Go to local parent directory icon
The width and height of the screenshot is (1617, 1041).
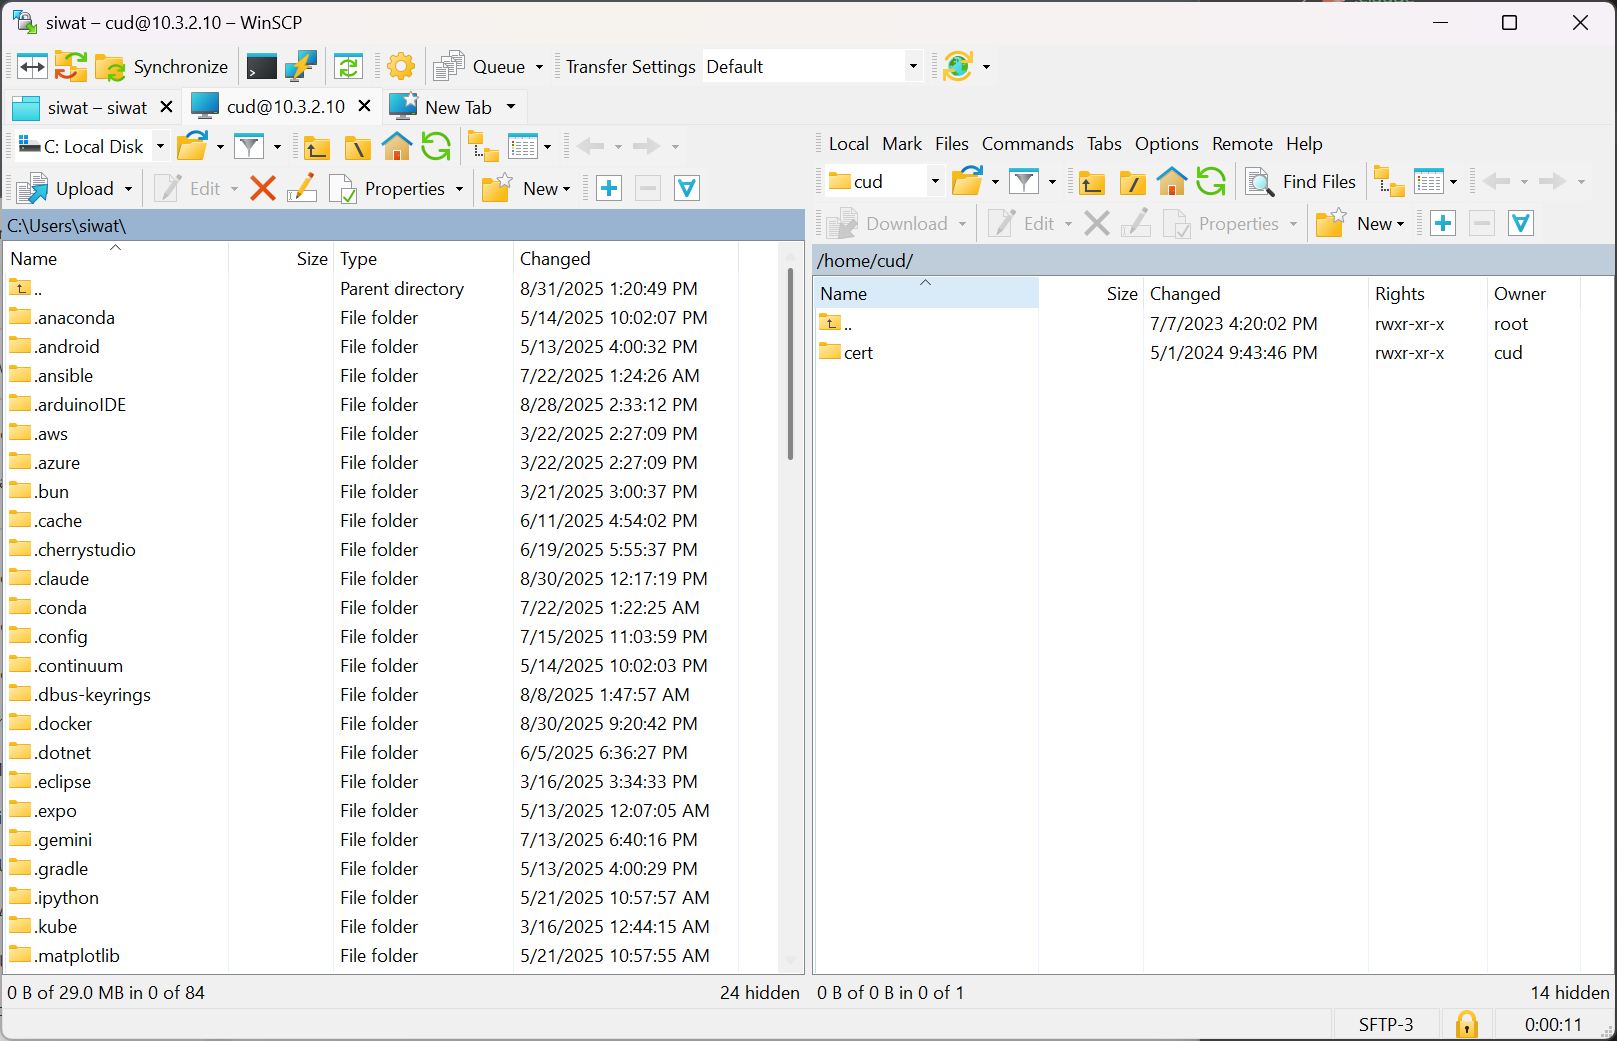[x=317, y=148]
